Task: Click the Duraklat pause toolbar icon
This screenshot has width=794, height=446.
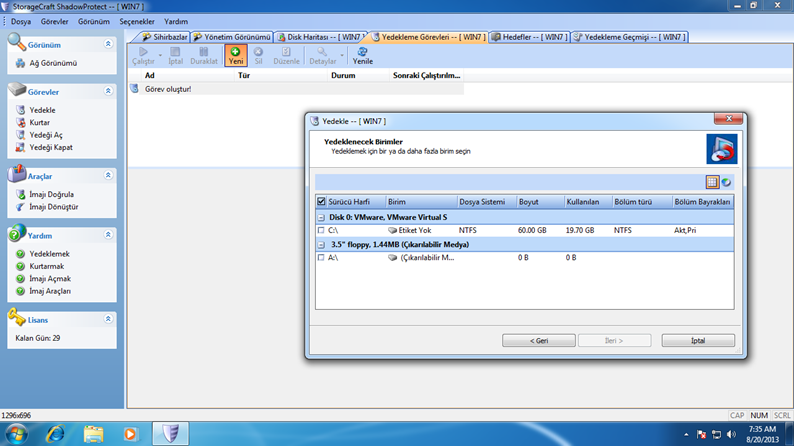Action: (x=204, y=55)
